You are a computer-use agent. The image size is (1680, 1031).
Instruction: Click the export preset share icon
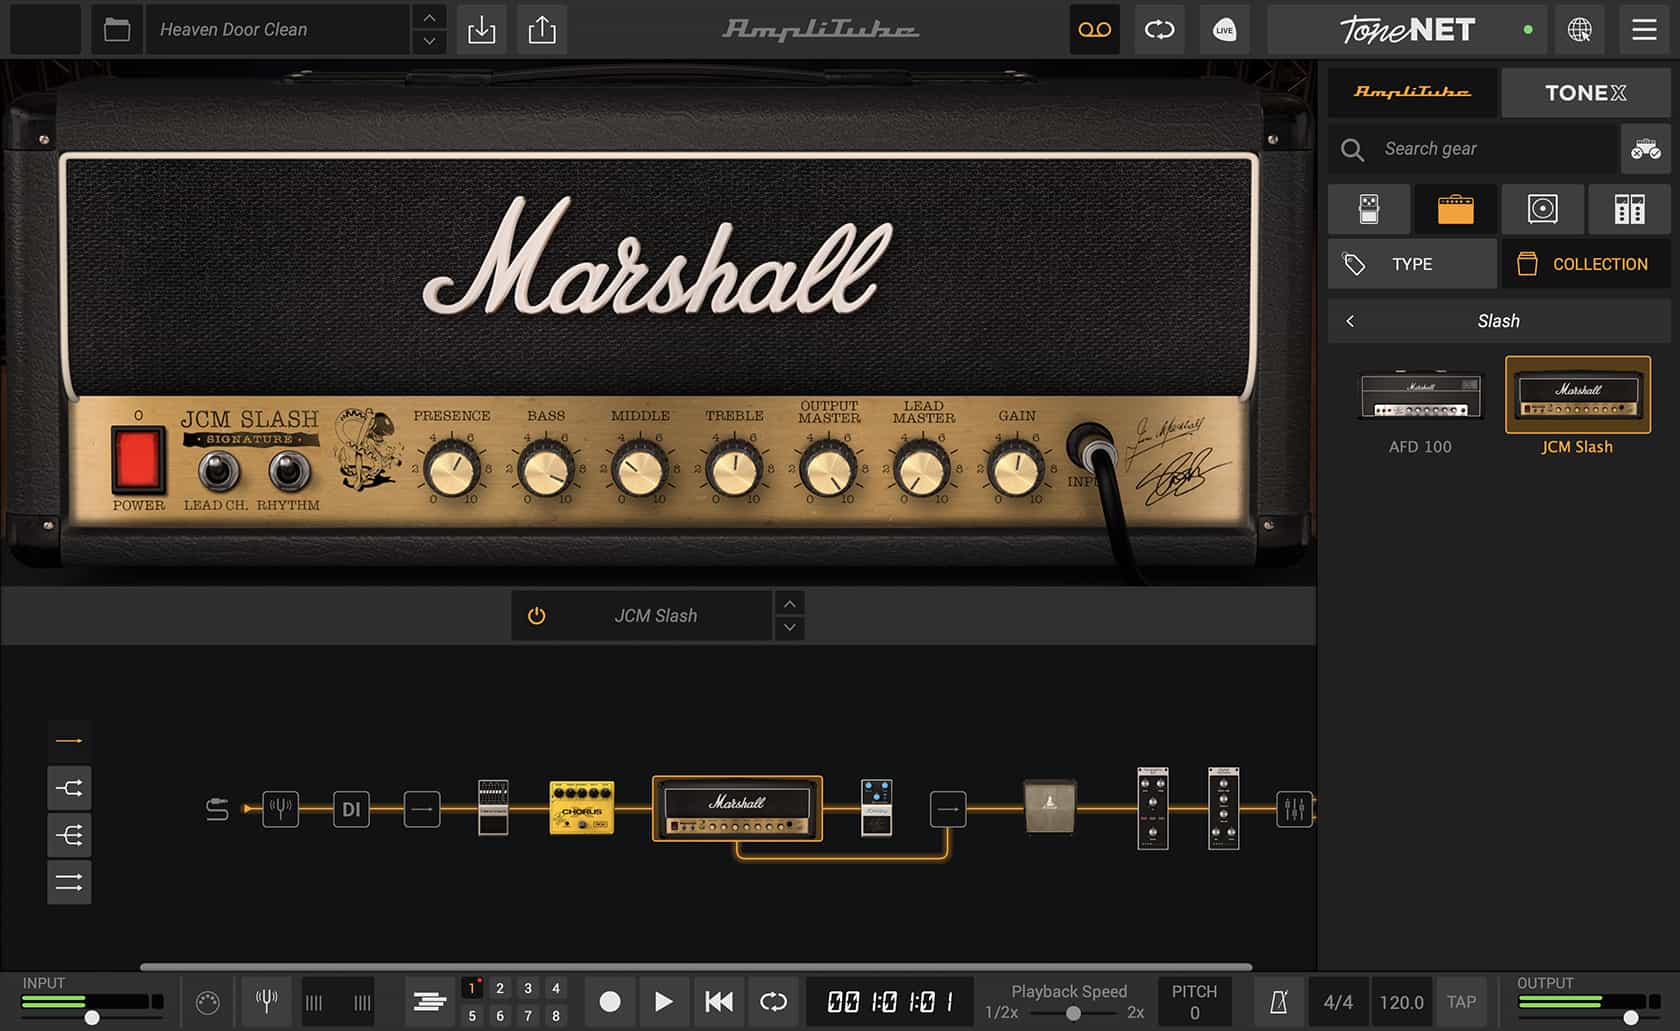point(542,30)
